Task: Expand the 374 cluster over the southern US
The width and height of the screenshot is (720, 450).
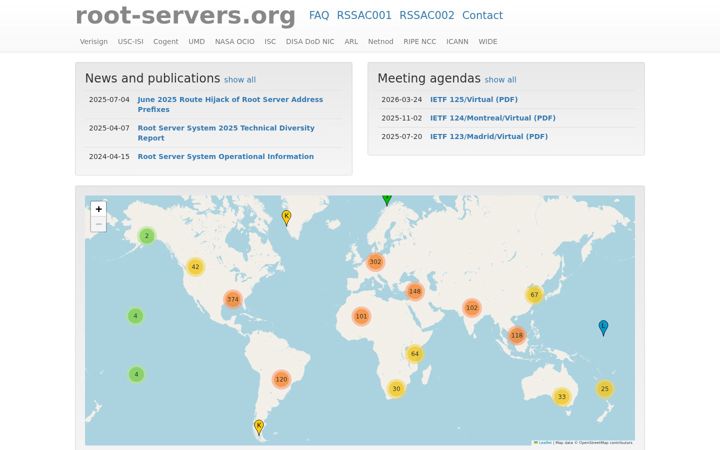Action: pyautogui.click(x=233, y=299)
